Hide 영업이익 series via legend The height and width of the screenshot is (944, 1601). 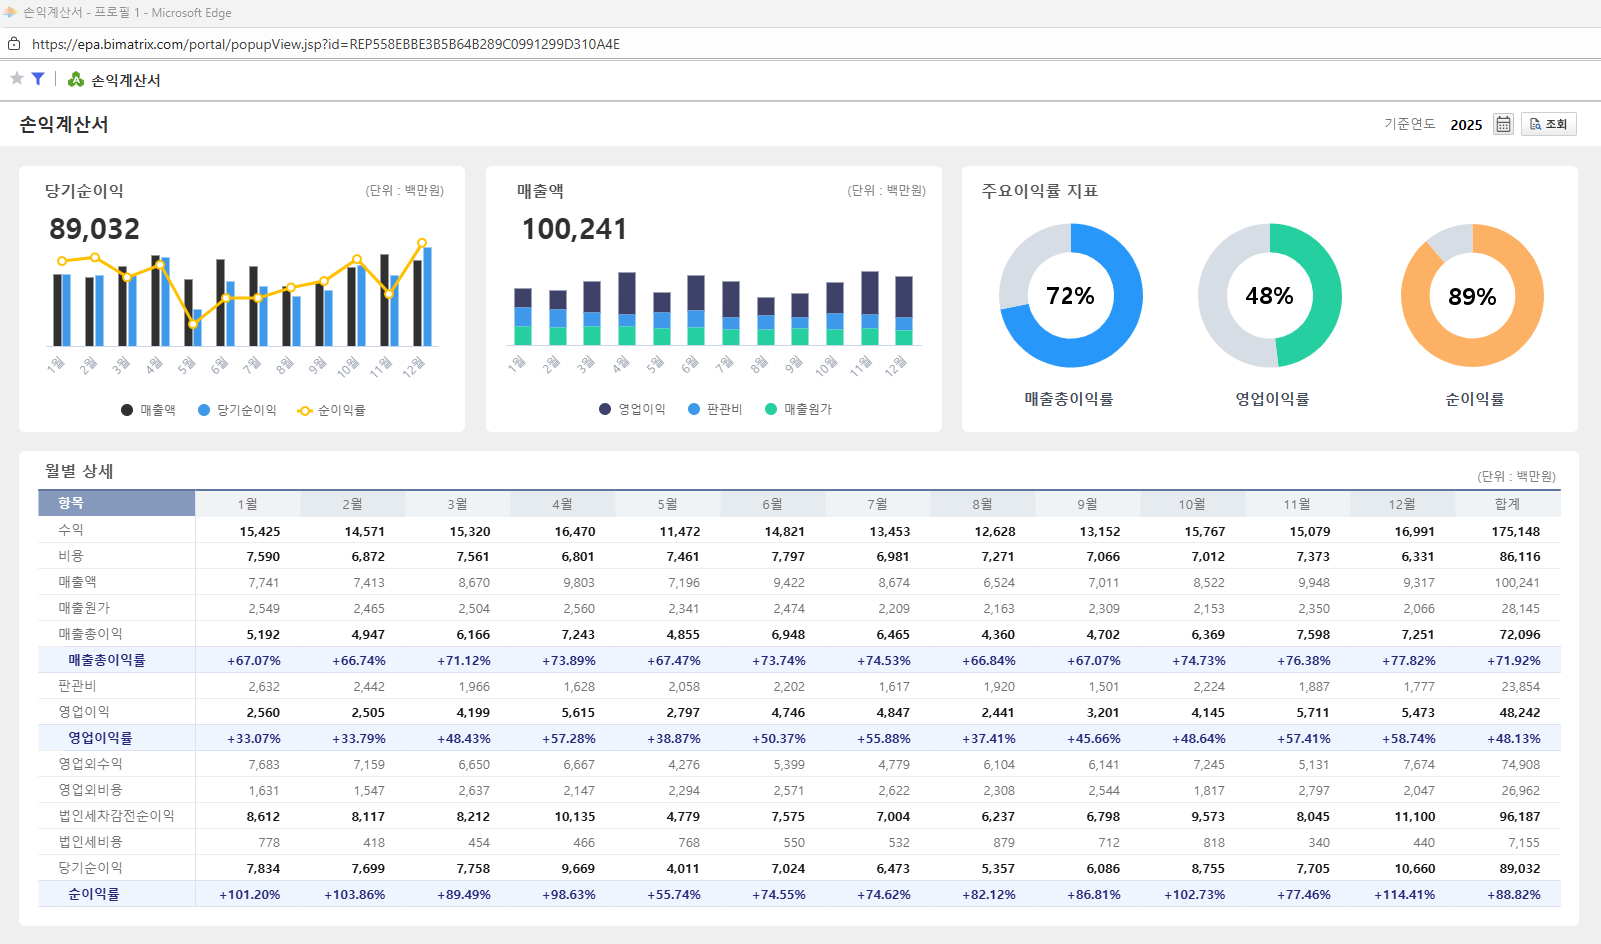(632, 409)
